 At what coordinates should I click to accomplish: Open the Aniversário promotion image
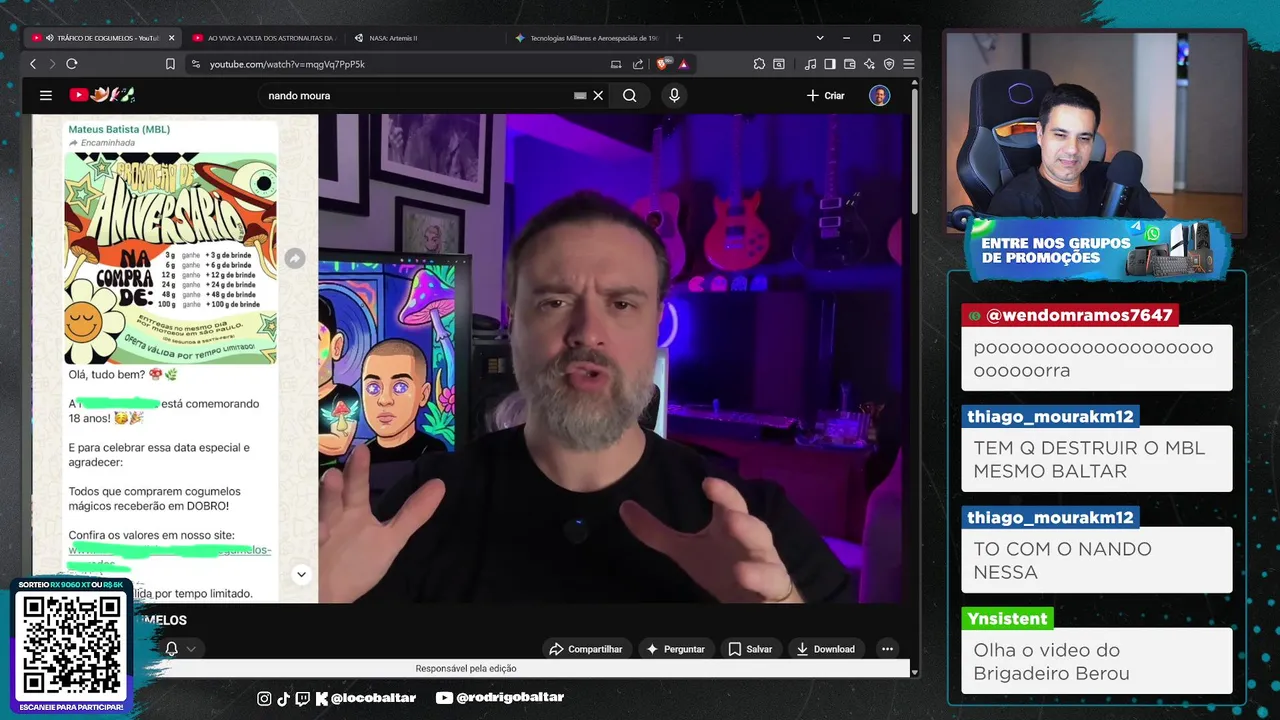(x=171, y=258)
